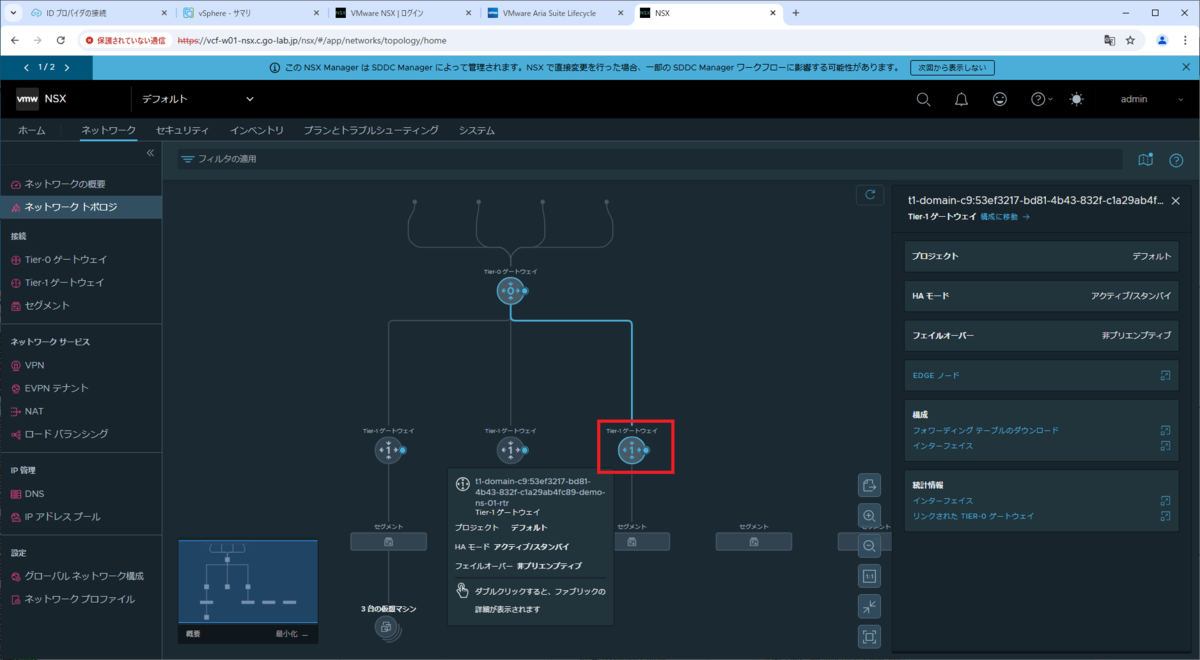Click the topology overview minimap
Image resolution: width=1200 pixels, height=660 pixels.
248,583
